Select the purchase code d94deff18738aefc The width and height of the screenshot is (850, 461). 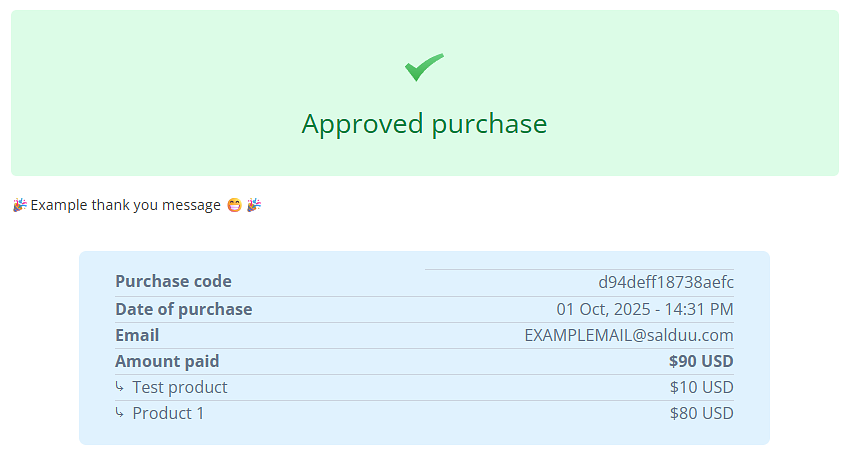666,282
